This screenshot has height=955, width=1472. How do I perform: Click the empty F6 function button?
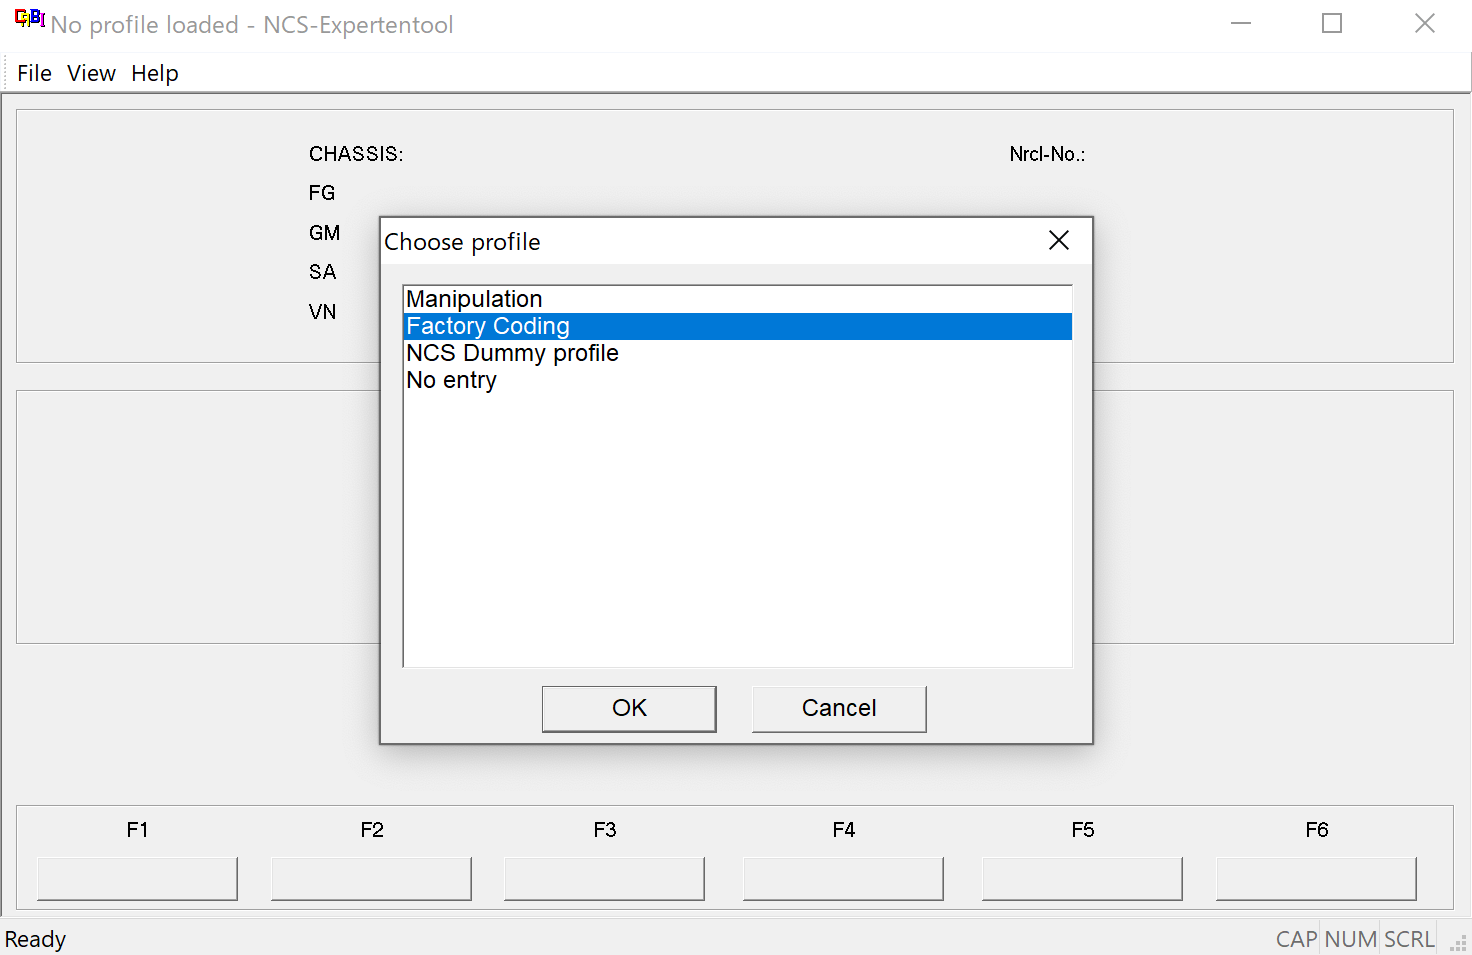click(x=1316, y=878)
